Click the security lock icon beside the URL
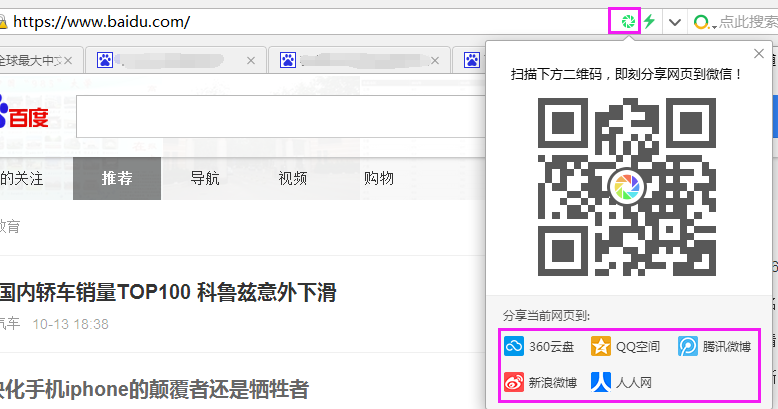The width and height of the screenshot is (778, 409). pos(2,22)
